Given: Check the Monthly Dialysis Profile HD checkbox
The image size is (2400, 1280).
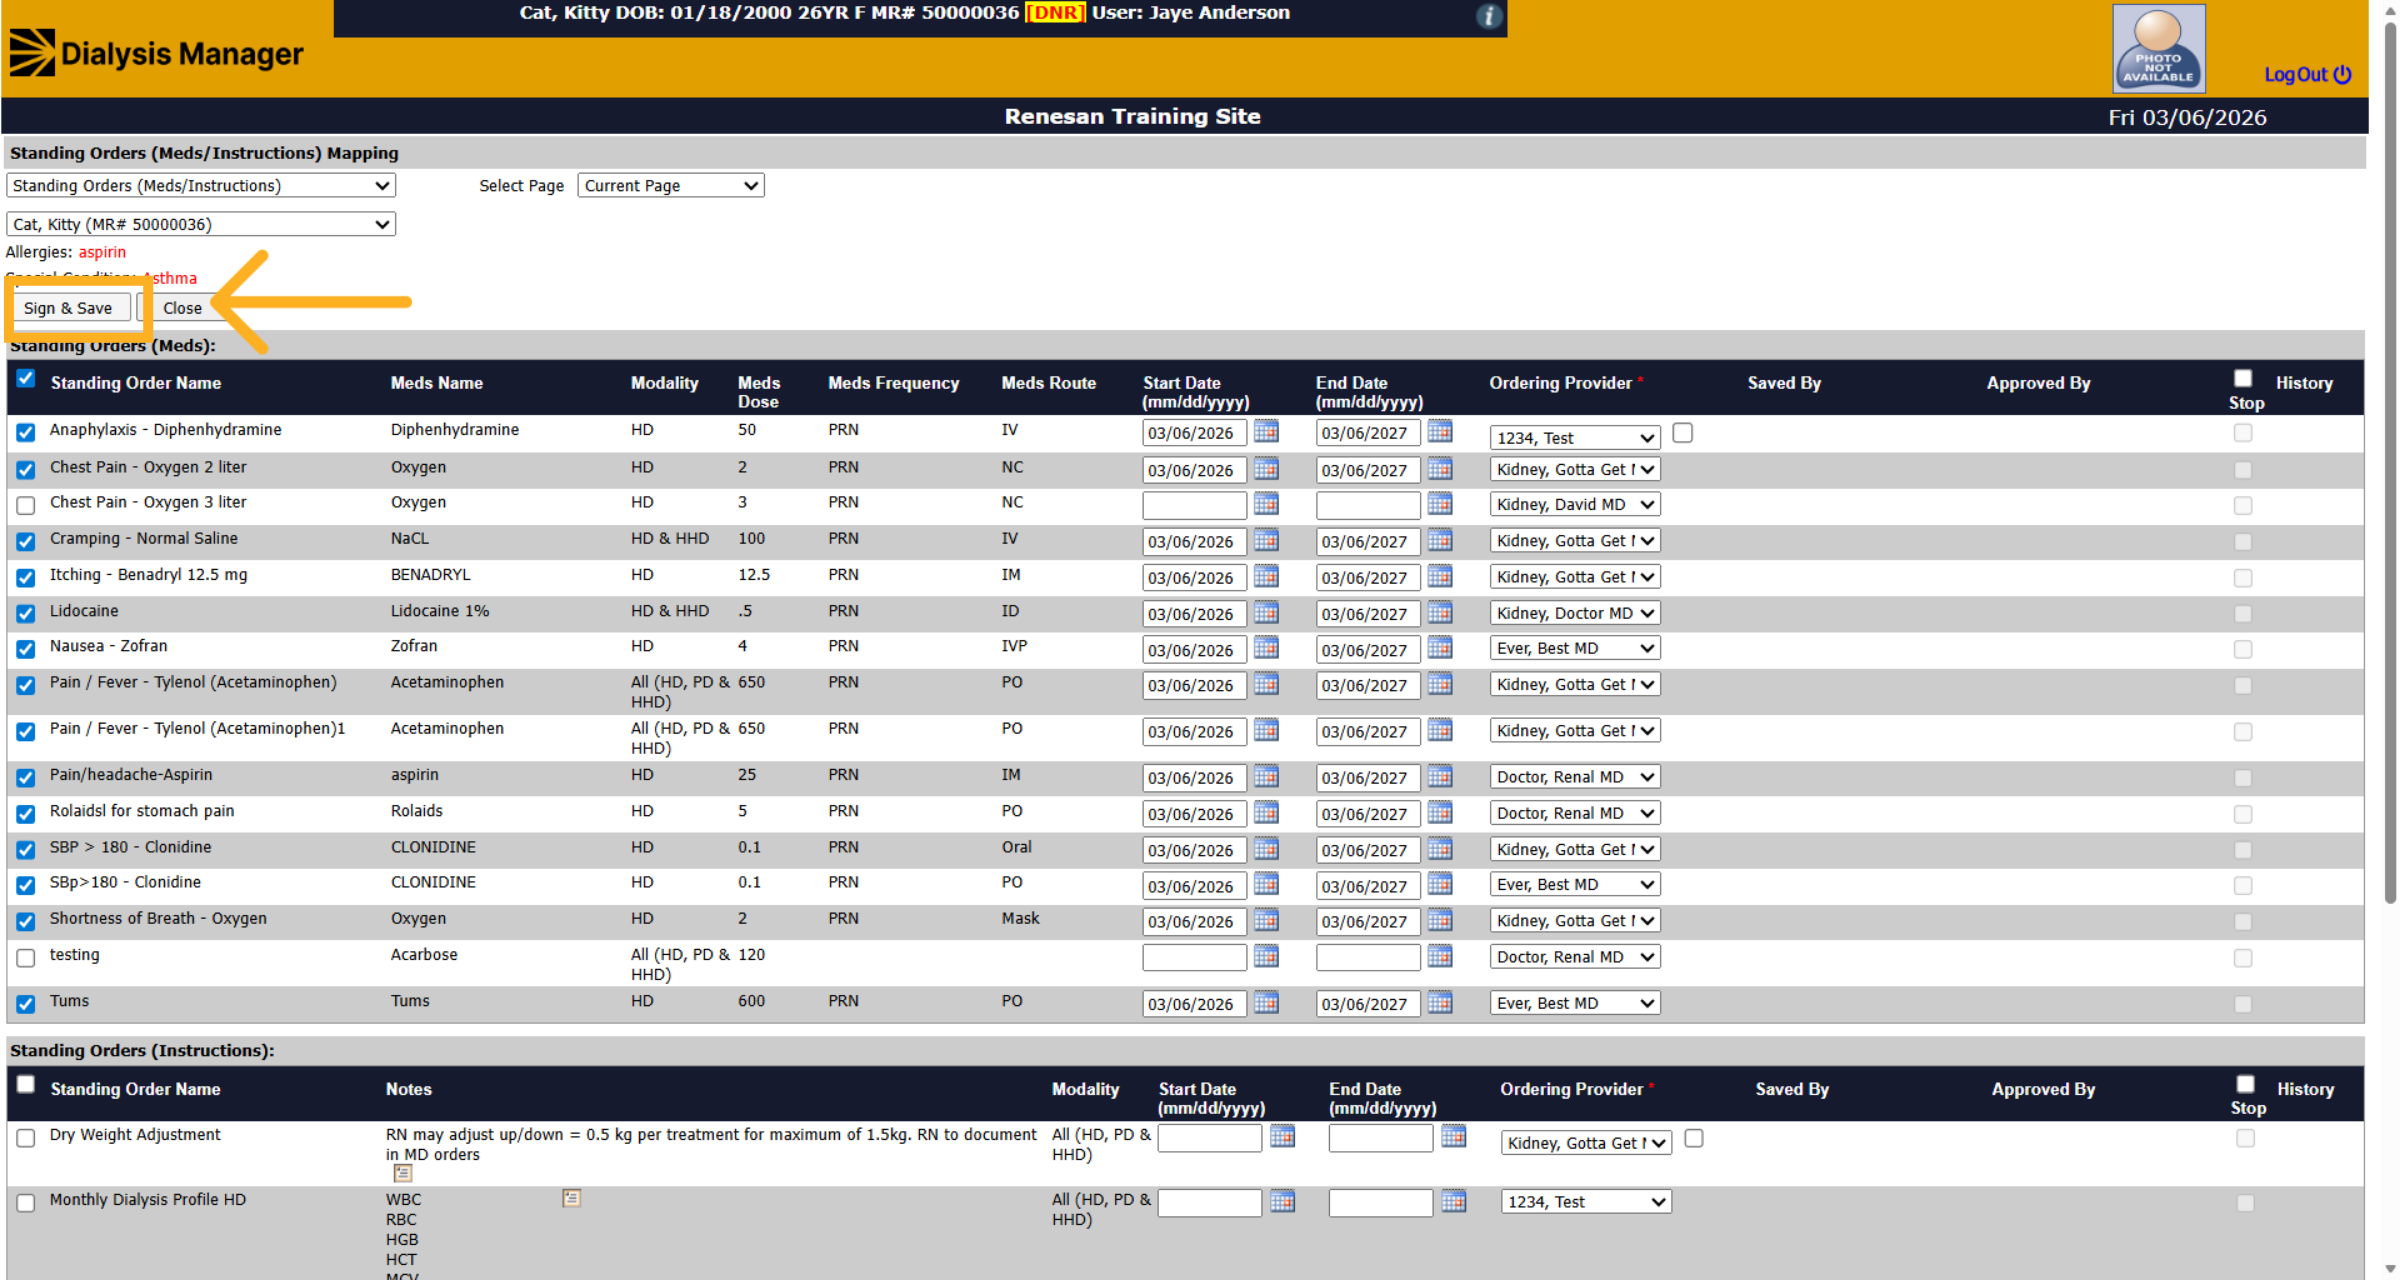Looking at the screenshot, I should 26,1203.
